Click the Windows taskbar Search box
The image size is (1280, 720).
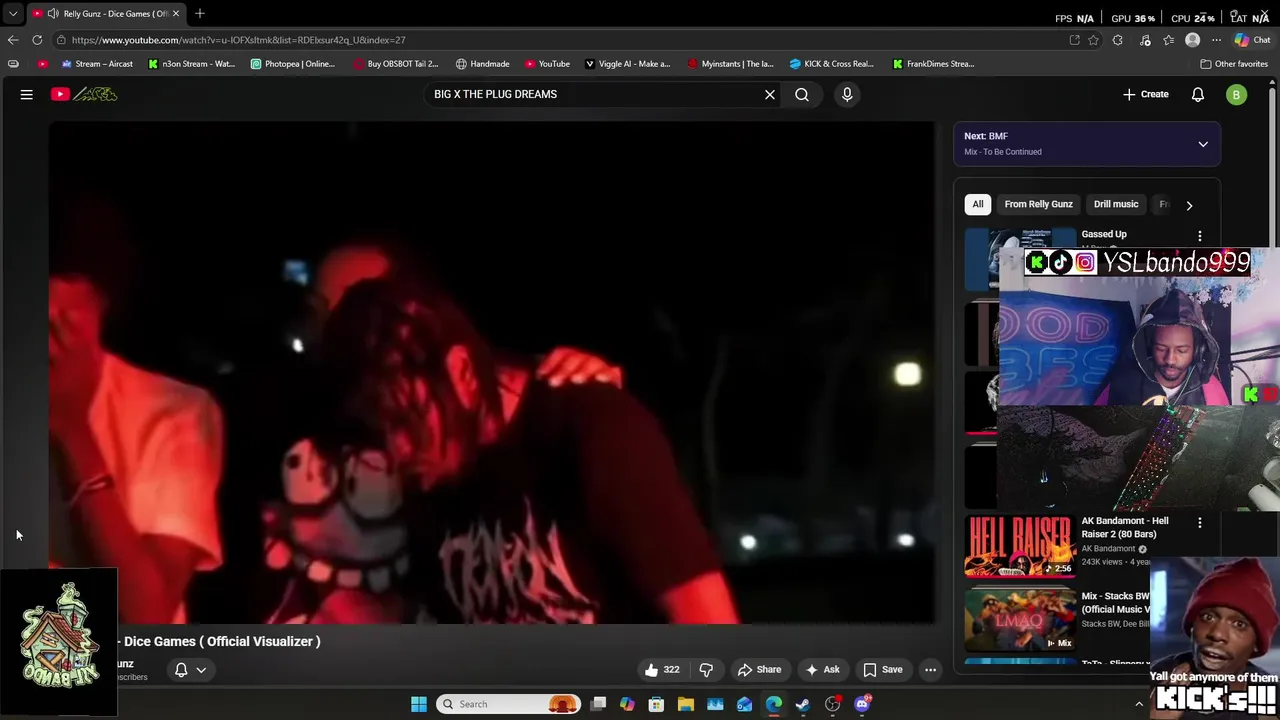510,704
